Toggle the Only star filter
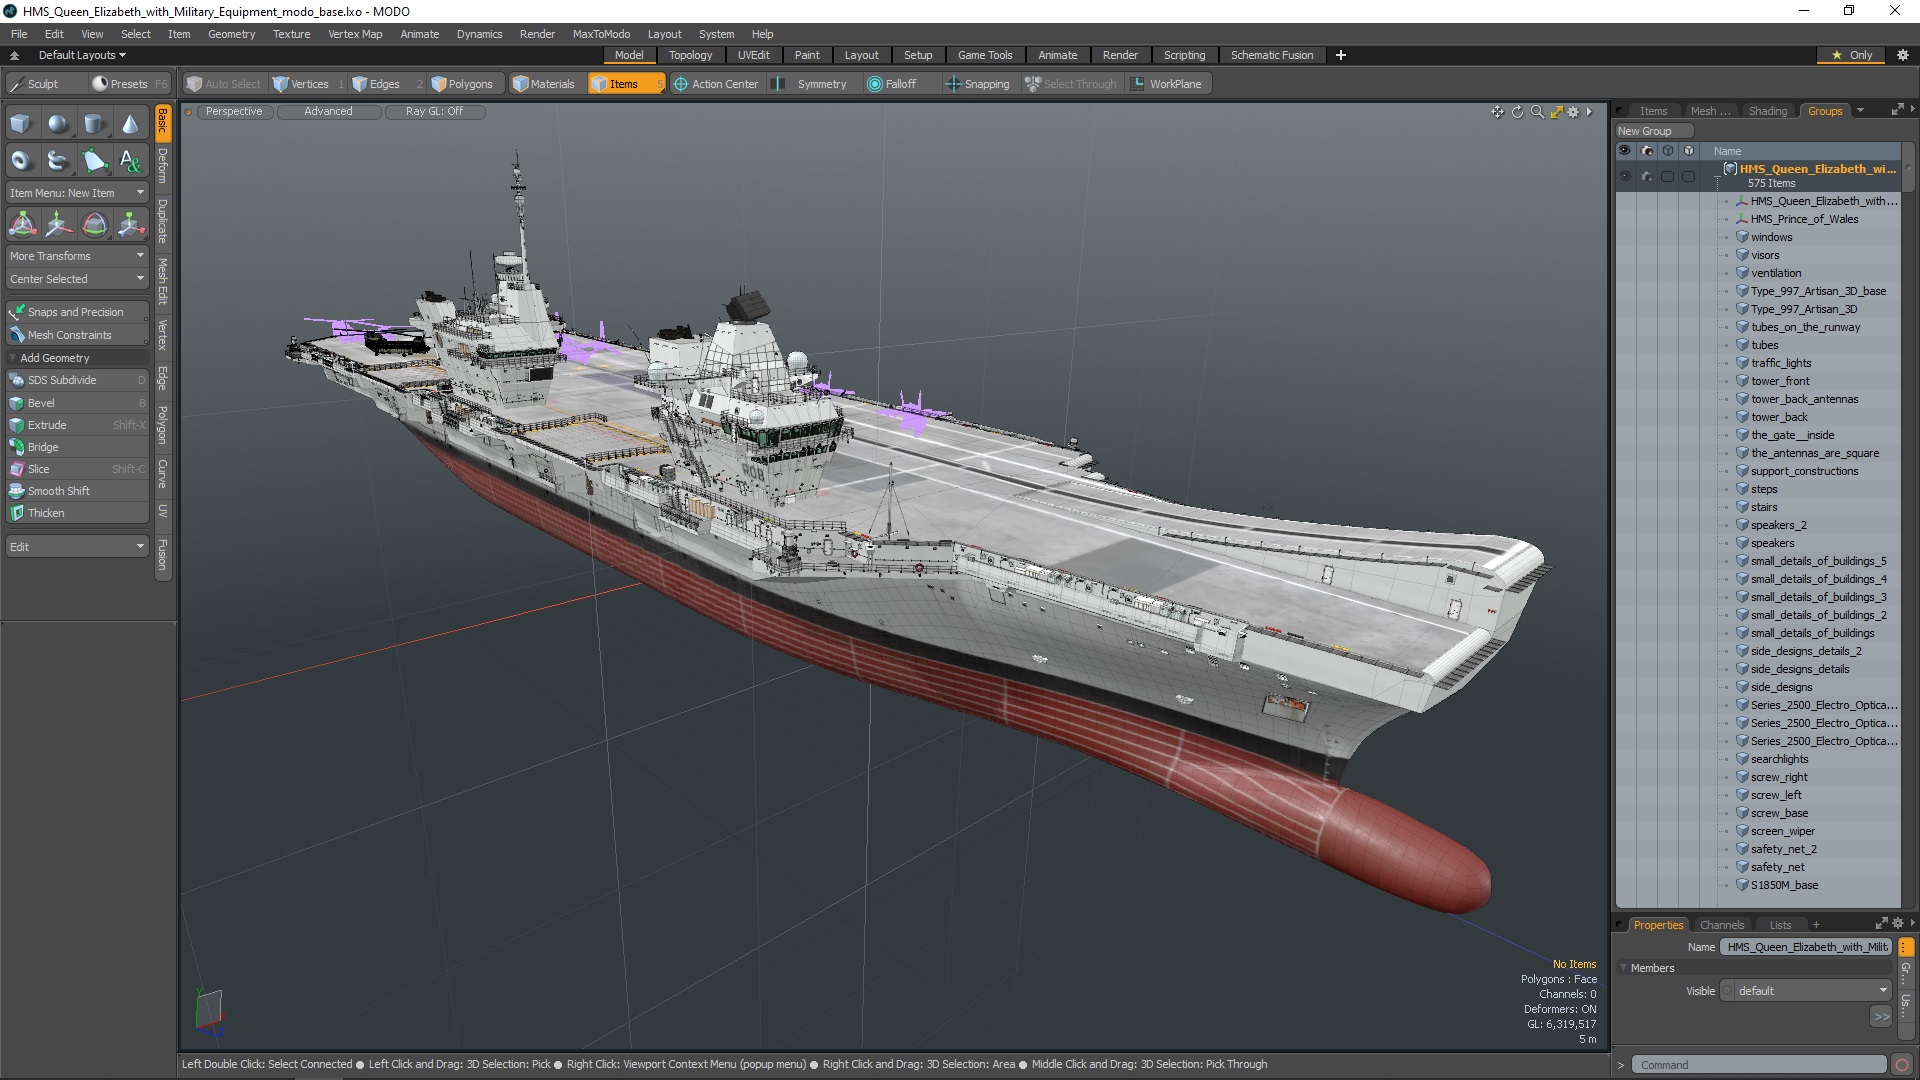The image size is (1920, 1080). coord(1852,55)
